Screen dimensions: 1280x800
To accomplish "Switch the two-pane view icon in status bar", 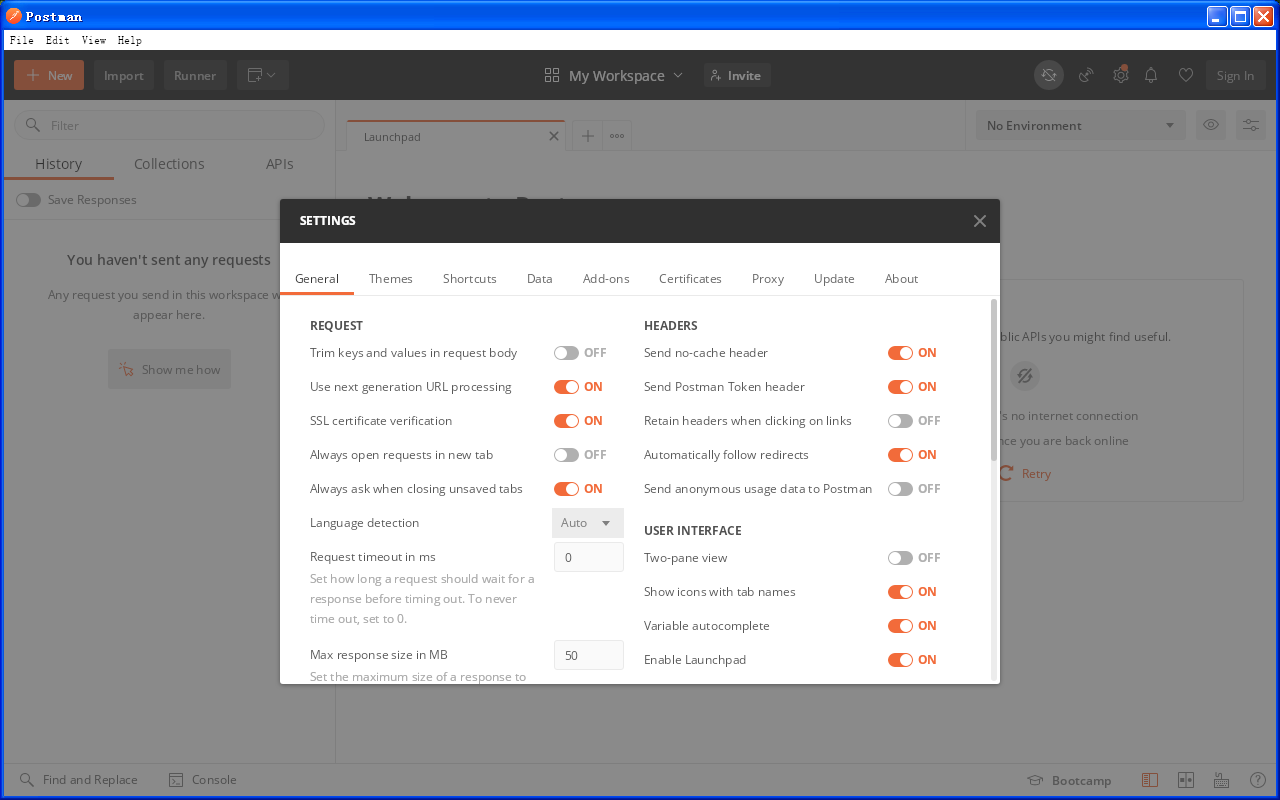I will click(x=1186, y=780).
